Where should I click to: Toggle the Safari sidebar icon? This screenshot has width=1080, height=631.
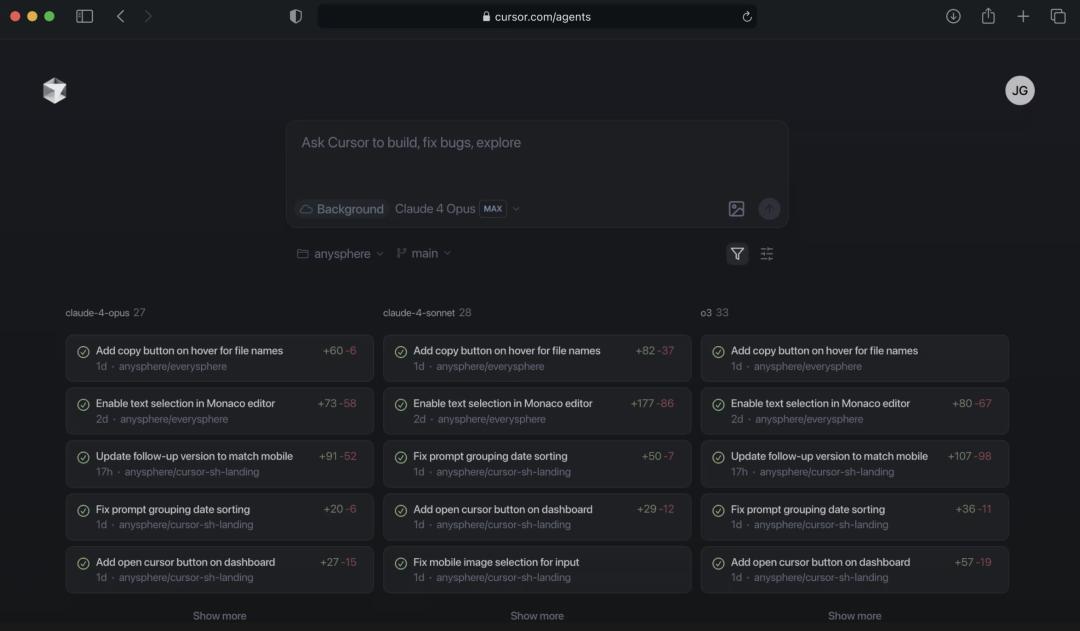(84, 17)
